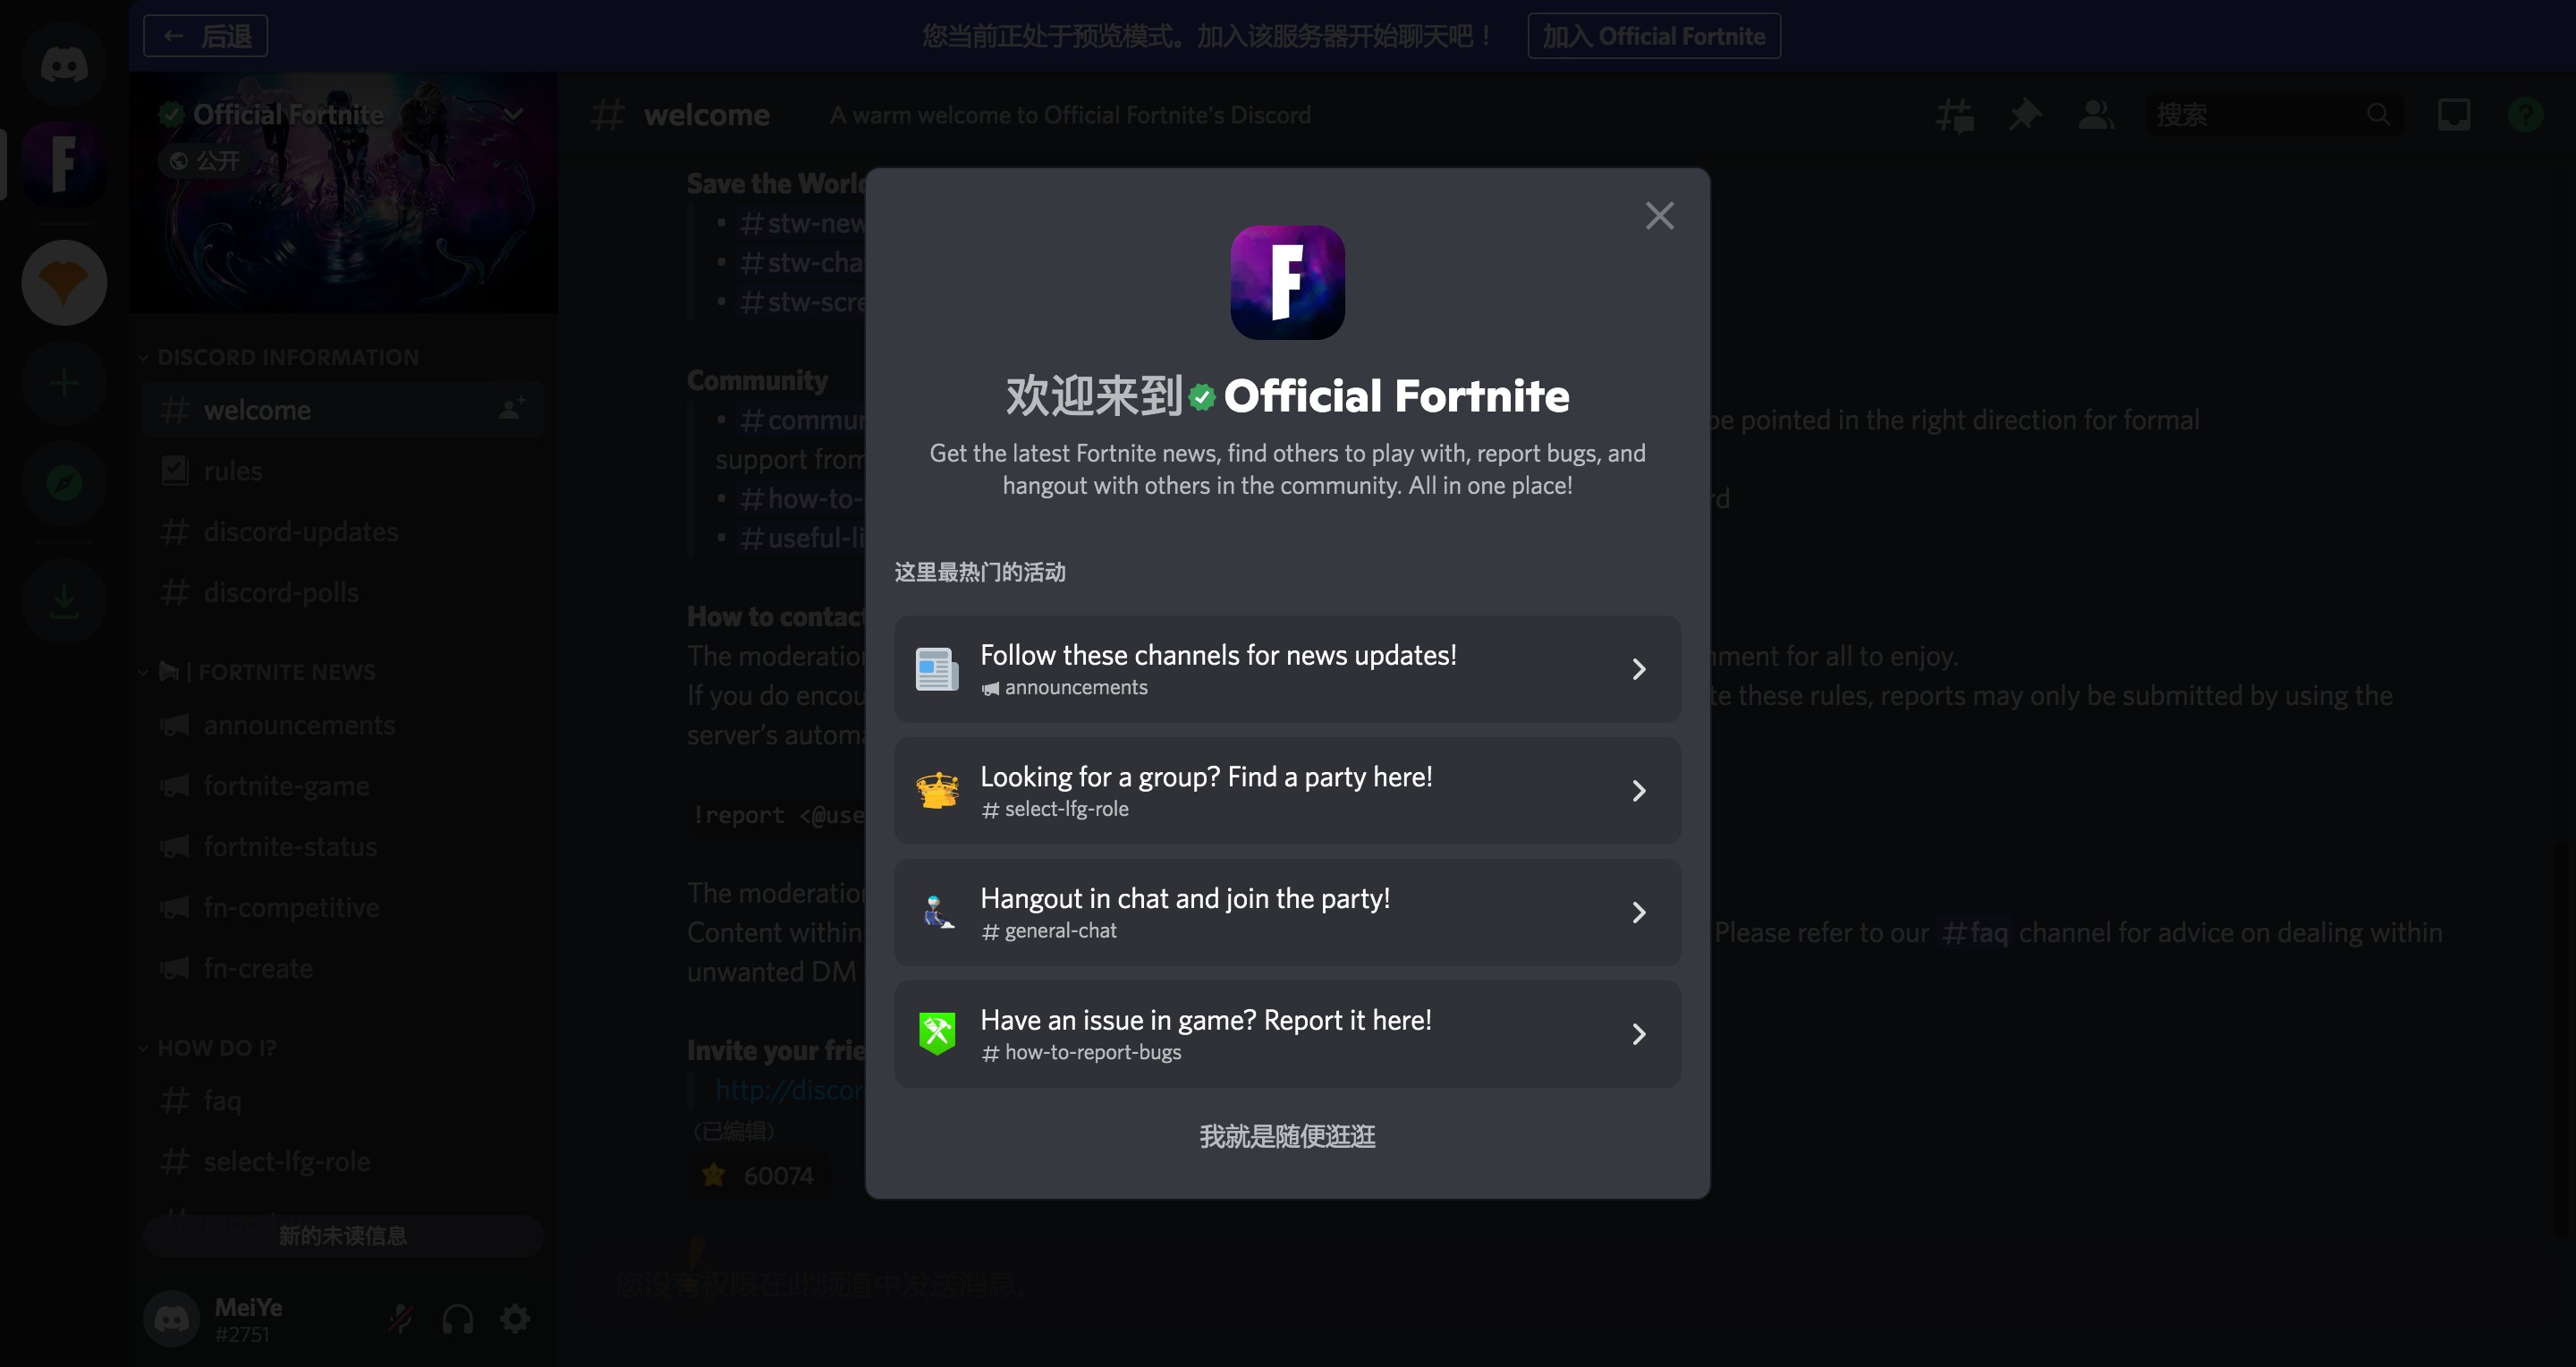Click the star reaction 60074
This screenshot has height=1367, width=2576.
click(x=760, y=1175)
